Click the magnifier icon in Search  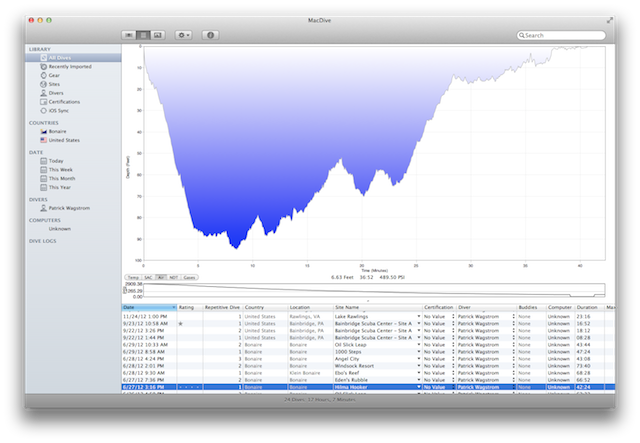522,36
